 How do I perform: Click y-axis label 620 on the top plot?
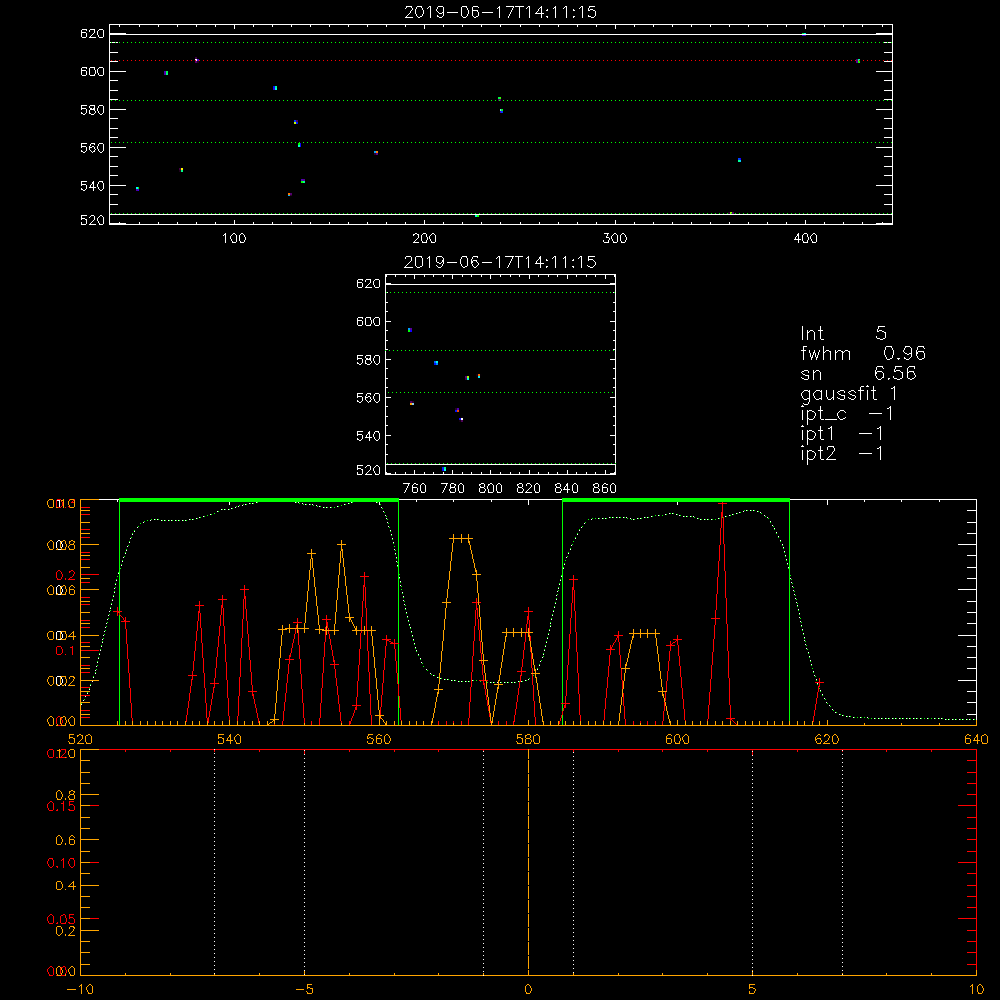pyautogui.click(x=92, y=33)
